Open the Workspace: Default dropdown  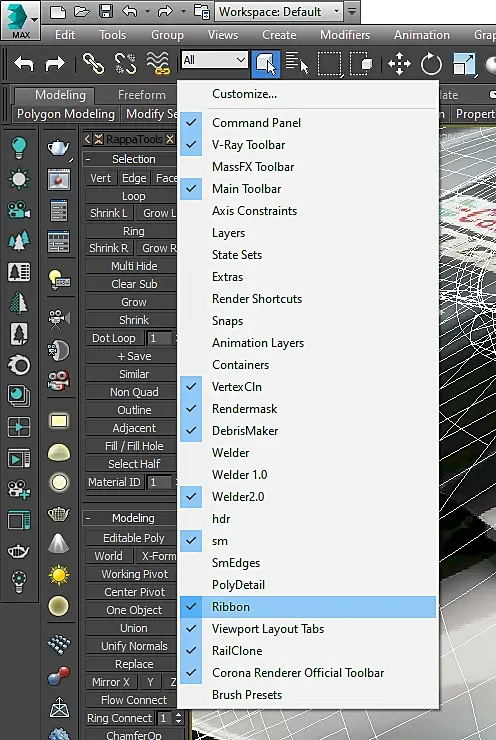(280, 11)
